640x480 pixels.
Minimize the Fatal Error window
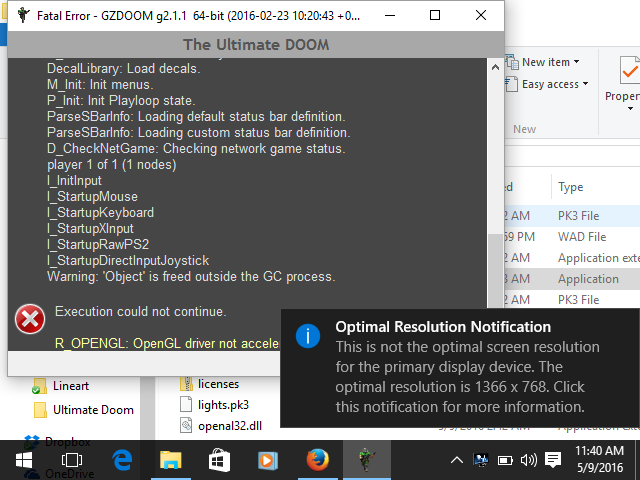coord(390,15)
